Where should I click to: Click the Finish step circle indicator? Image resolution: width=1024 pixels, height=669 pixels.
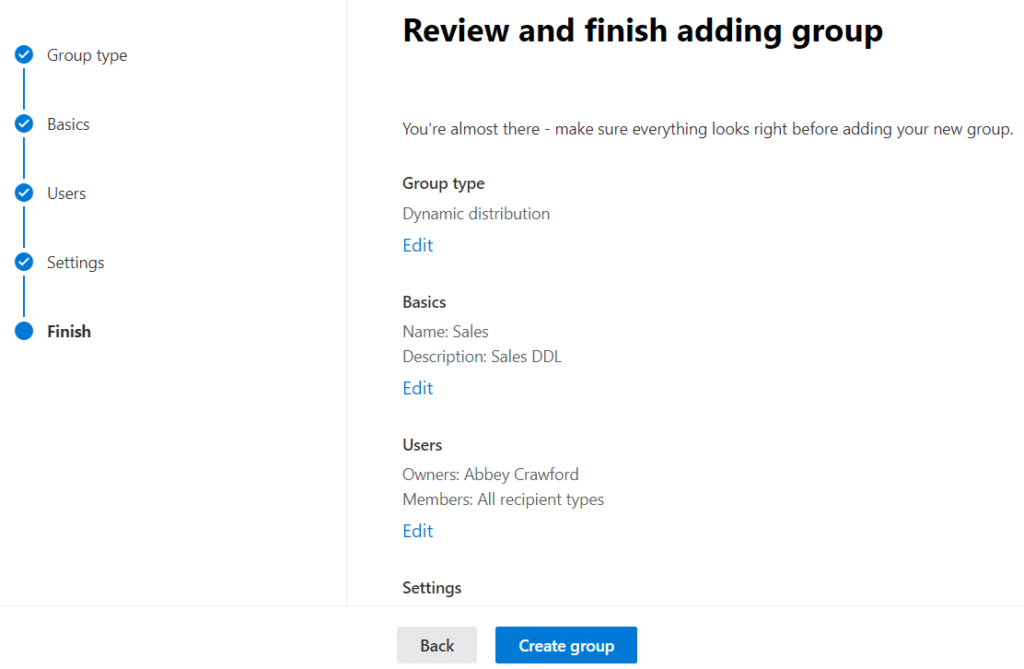24,331
